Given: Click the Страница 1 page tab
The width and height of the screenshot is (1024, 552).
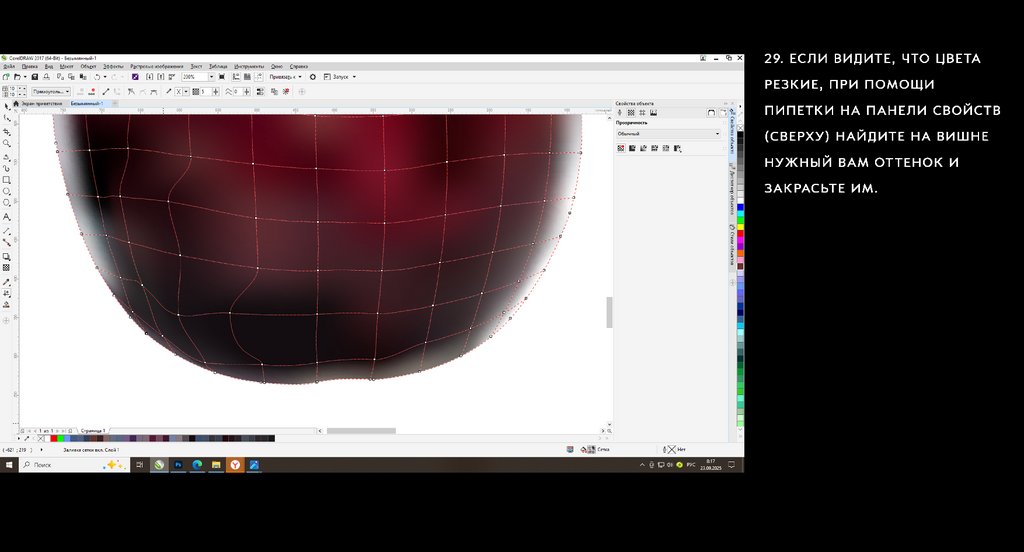Looking at the screenshot, I should tap(92, 430).
